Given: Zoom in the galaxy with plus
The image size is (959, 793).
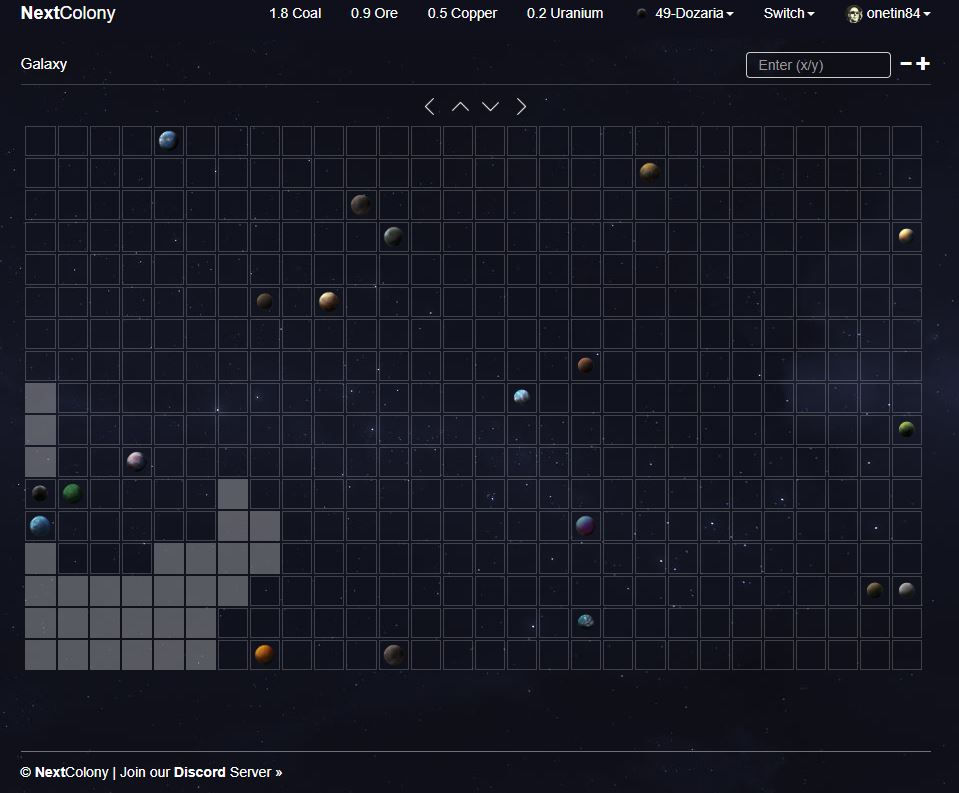Looking at the screenshot, I should point(923,64).
